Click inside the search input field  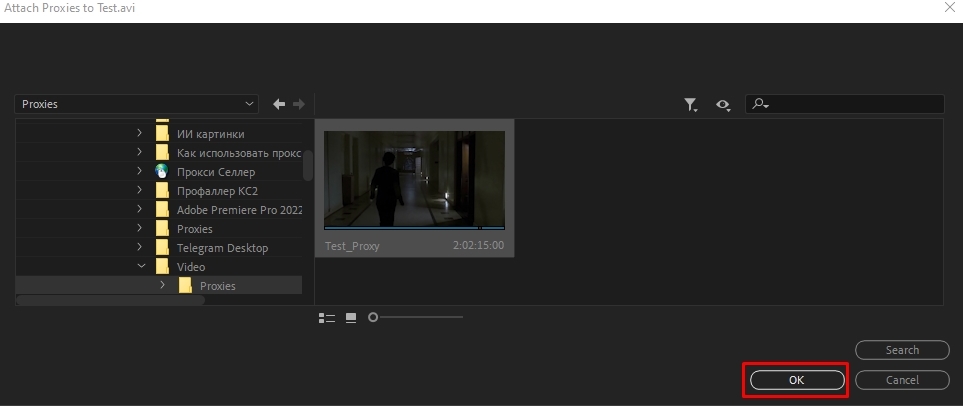coord(844,104)
